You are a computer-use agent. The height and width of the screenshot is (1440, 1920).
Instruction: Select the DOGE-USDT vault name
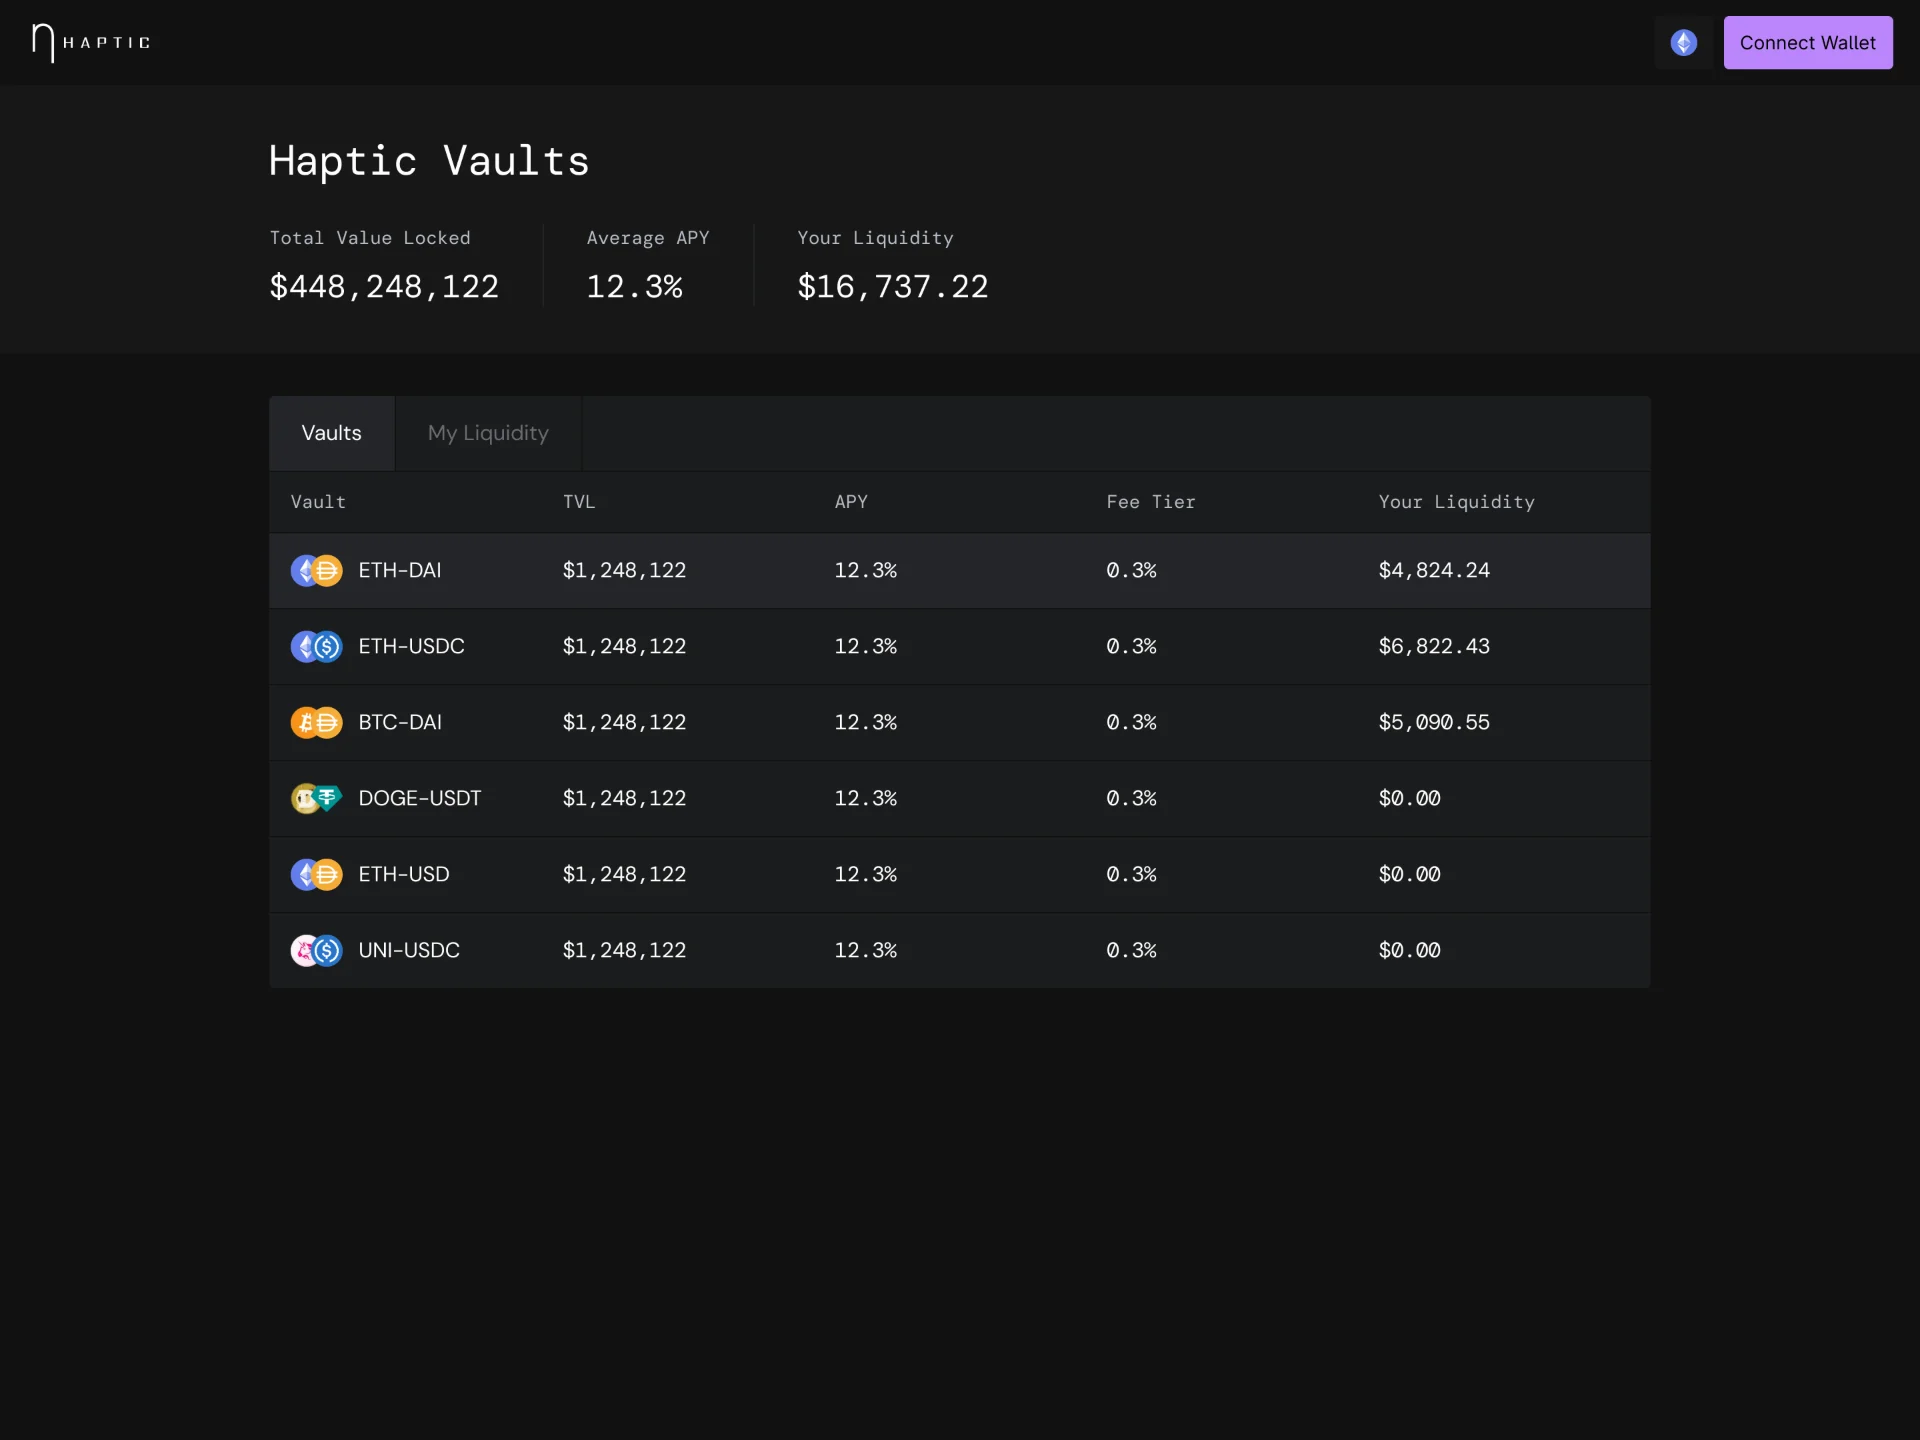[420, 798]
